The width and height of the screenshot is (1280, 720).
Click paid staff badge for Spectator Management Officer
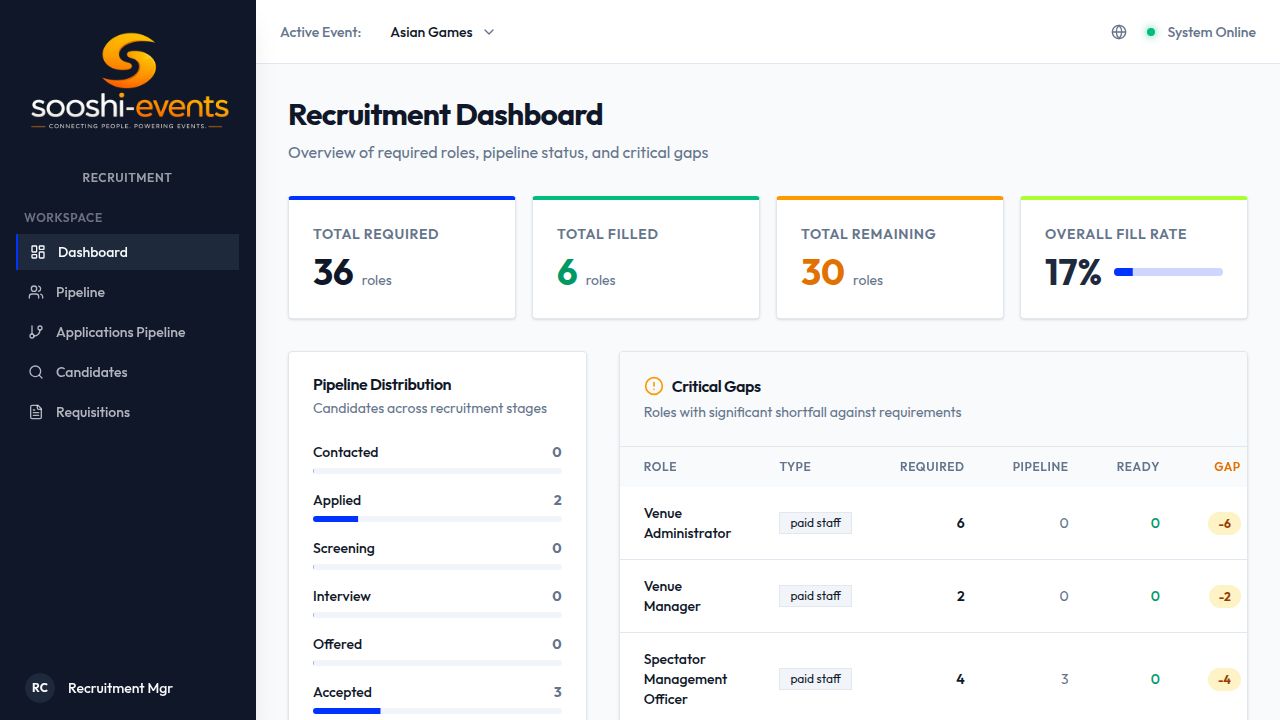pos(815,679)
